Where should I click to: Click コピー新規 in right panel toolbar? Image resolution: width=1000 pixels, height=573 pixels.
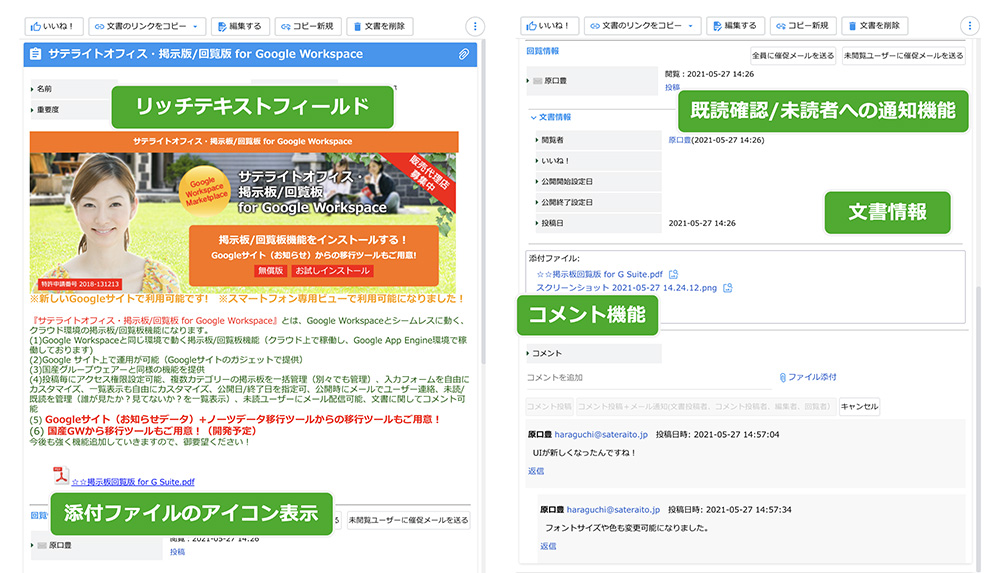(803, 26)
